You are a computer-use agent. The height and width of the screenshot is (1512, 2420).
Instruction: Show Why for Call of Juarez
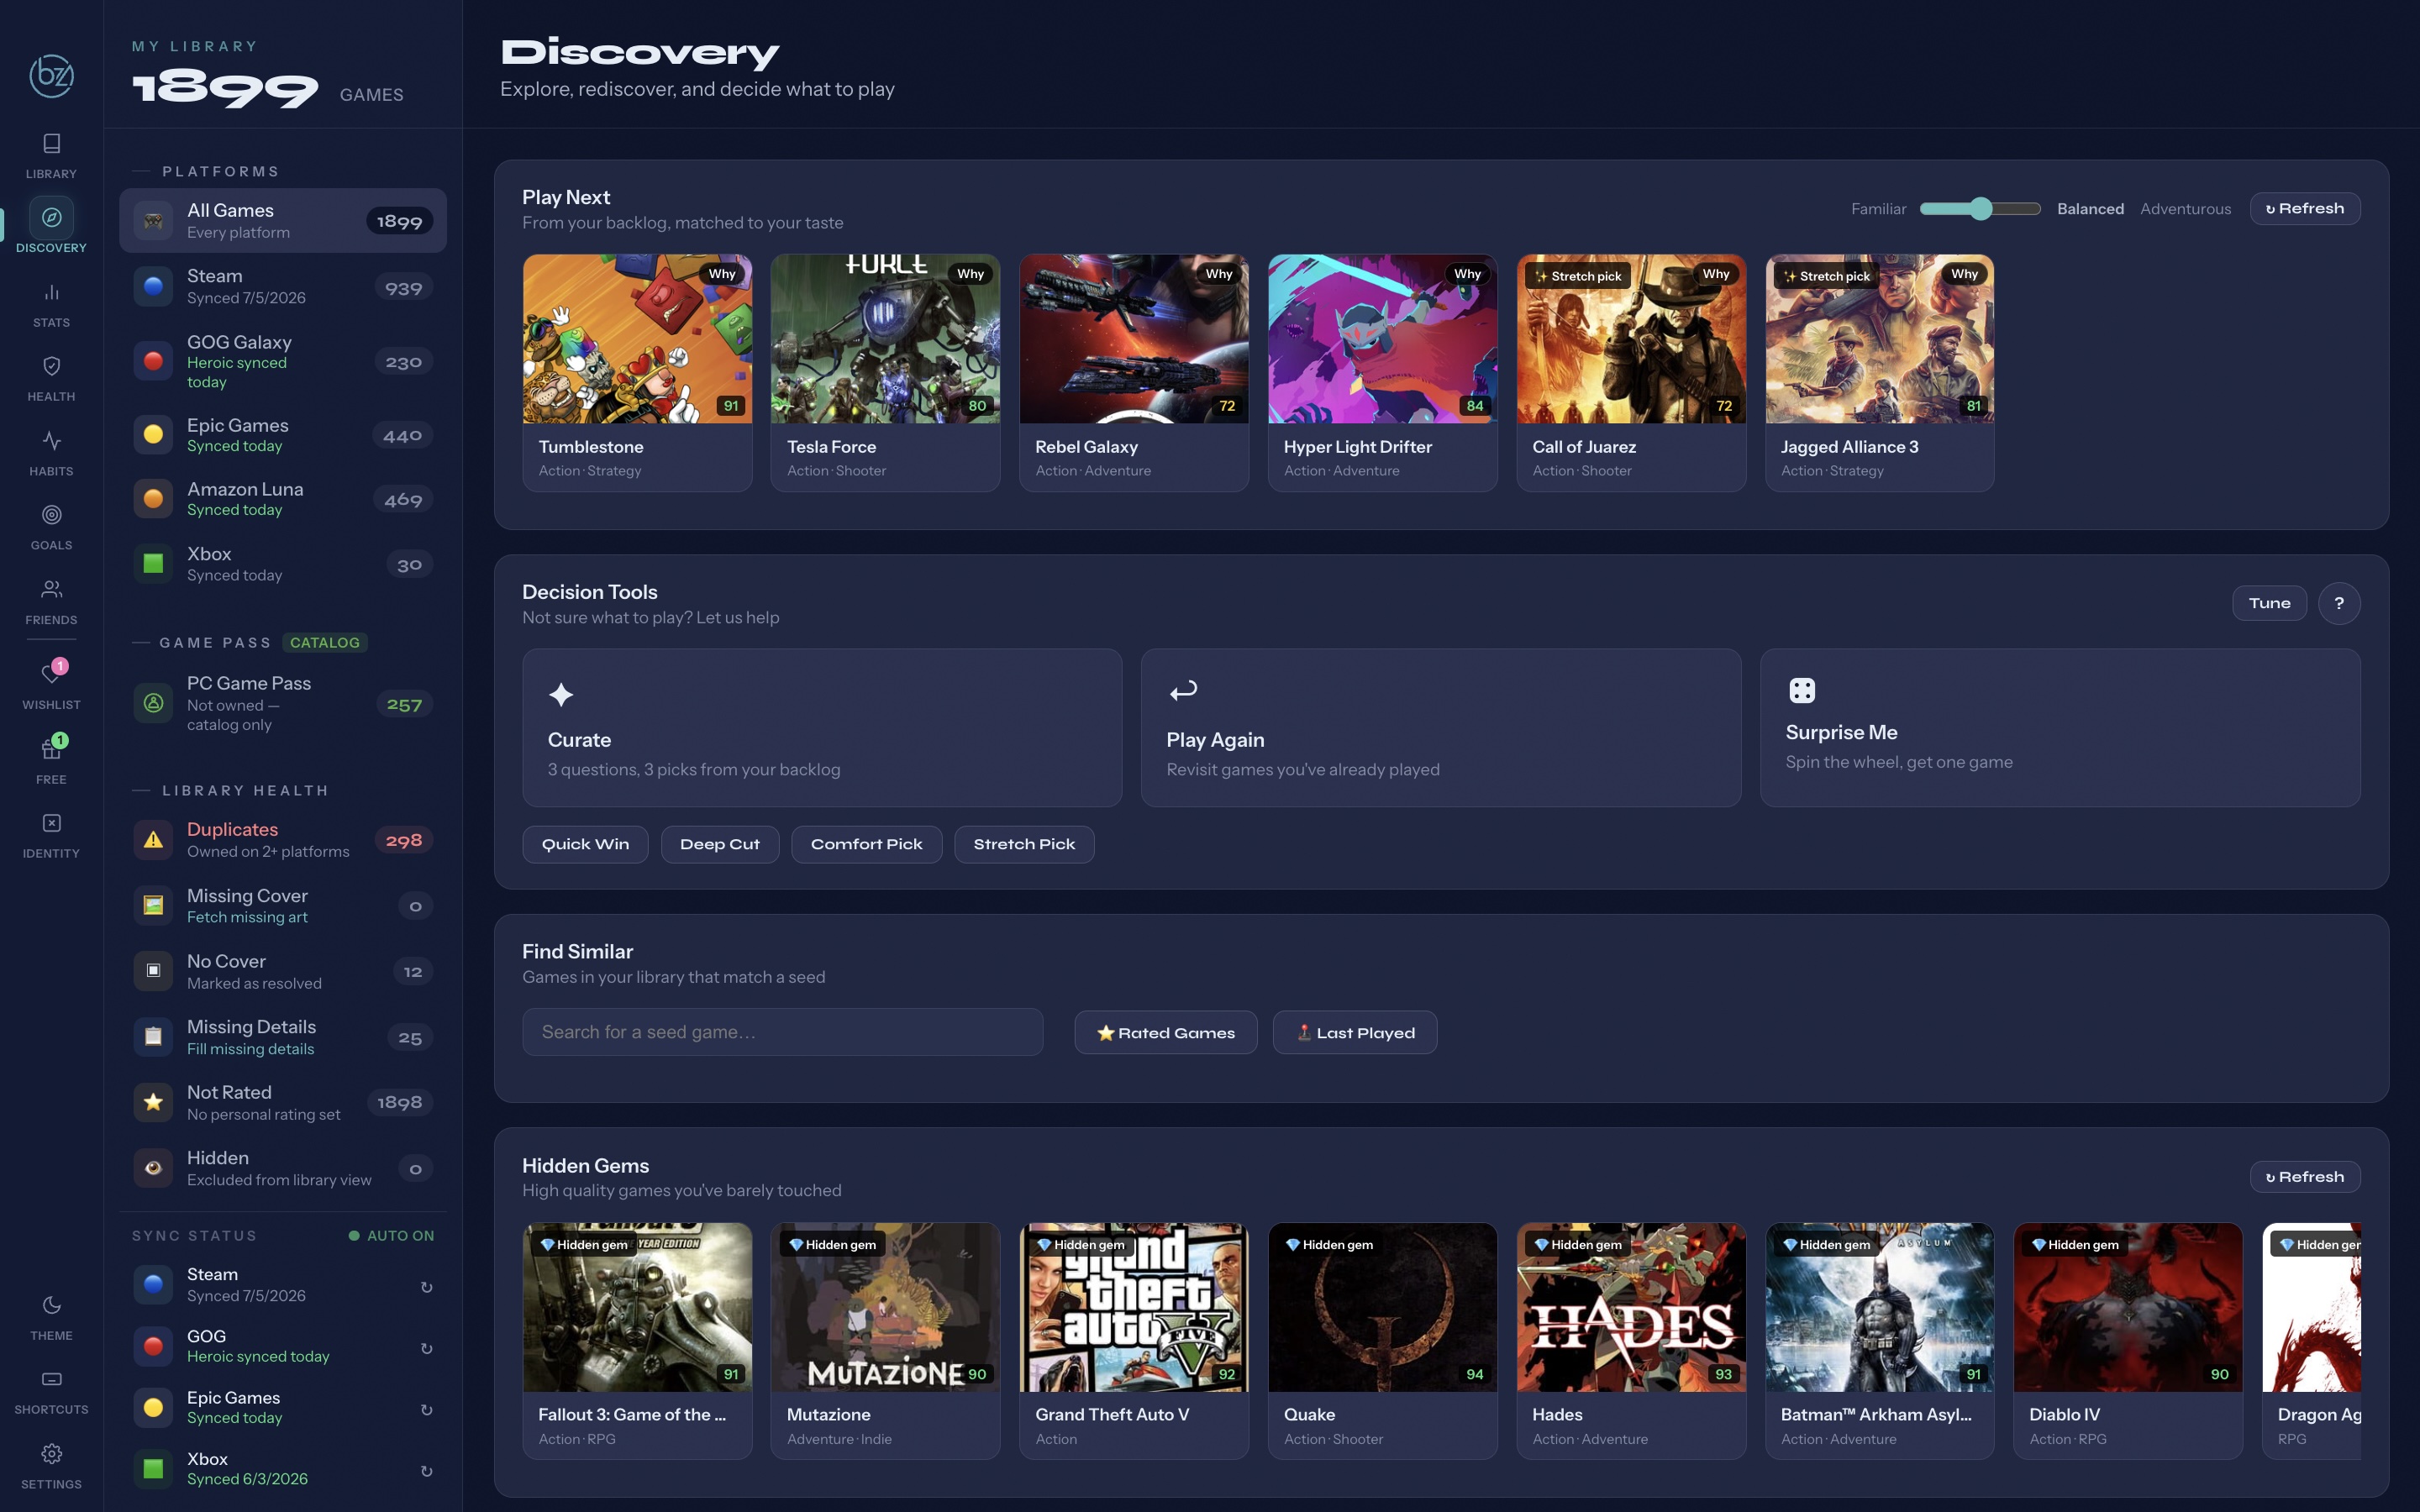1715,274
